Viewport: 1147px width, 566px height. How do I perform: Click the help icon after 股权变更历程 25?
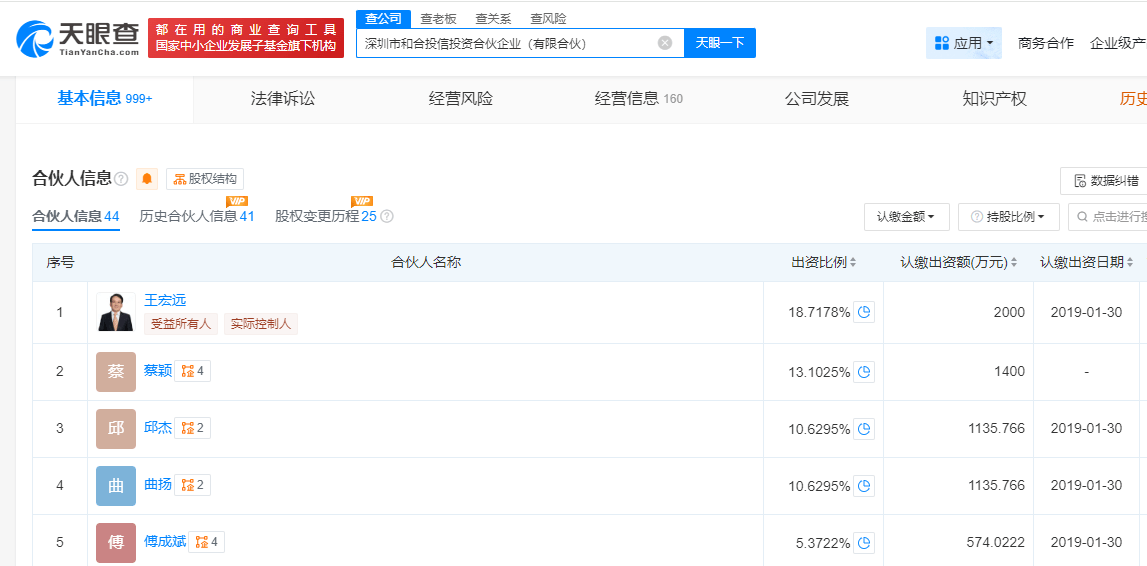click(x=387, y=216)
